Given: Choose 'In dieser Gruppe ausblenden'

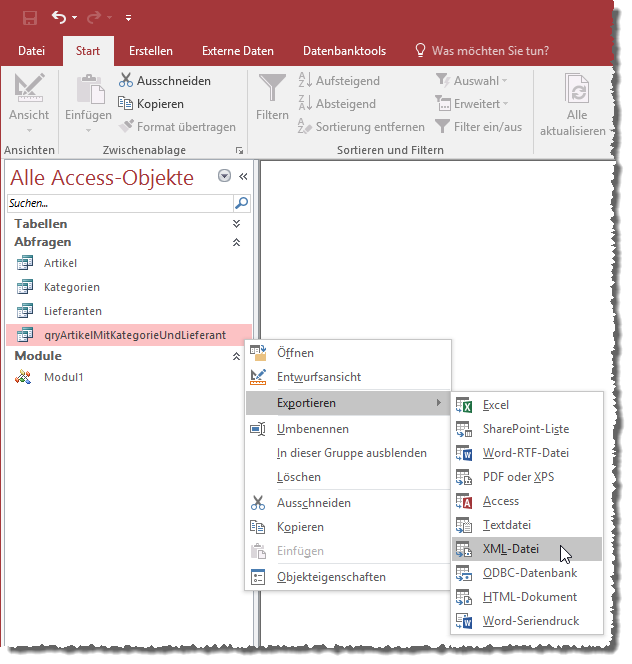Looking at the screenshot, I should coord(348,453).
